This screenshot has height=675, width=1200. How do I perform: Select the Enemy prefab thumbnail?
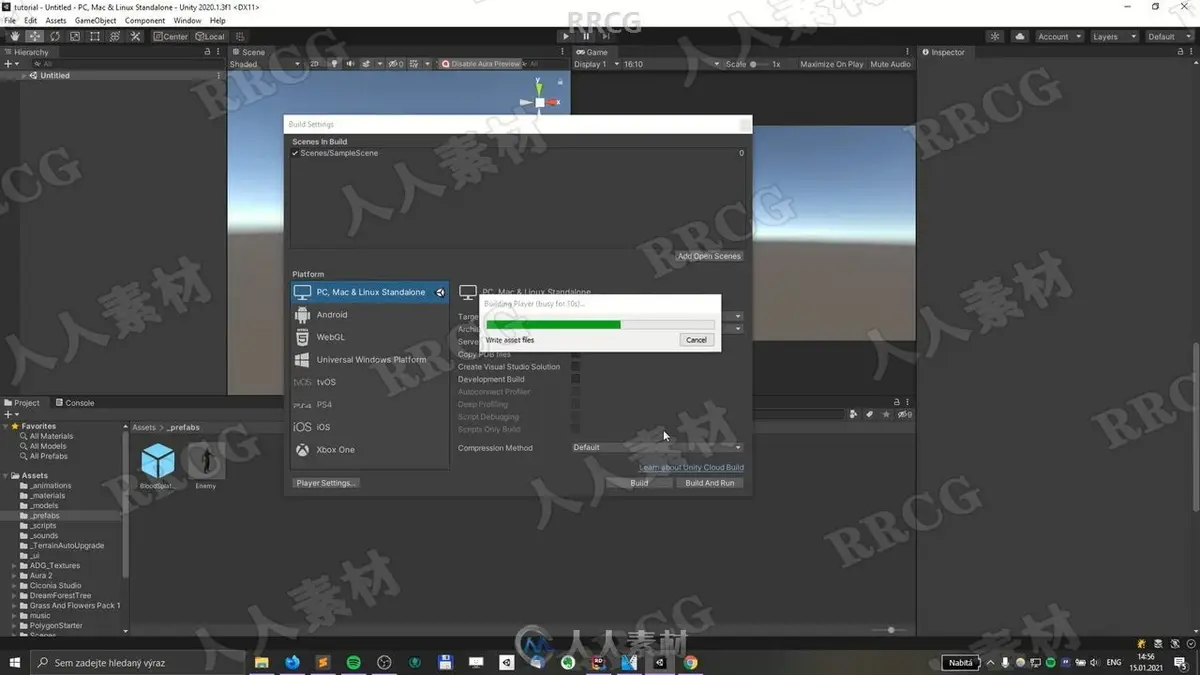click(x=206, y=462)
